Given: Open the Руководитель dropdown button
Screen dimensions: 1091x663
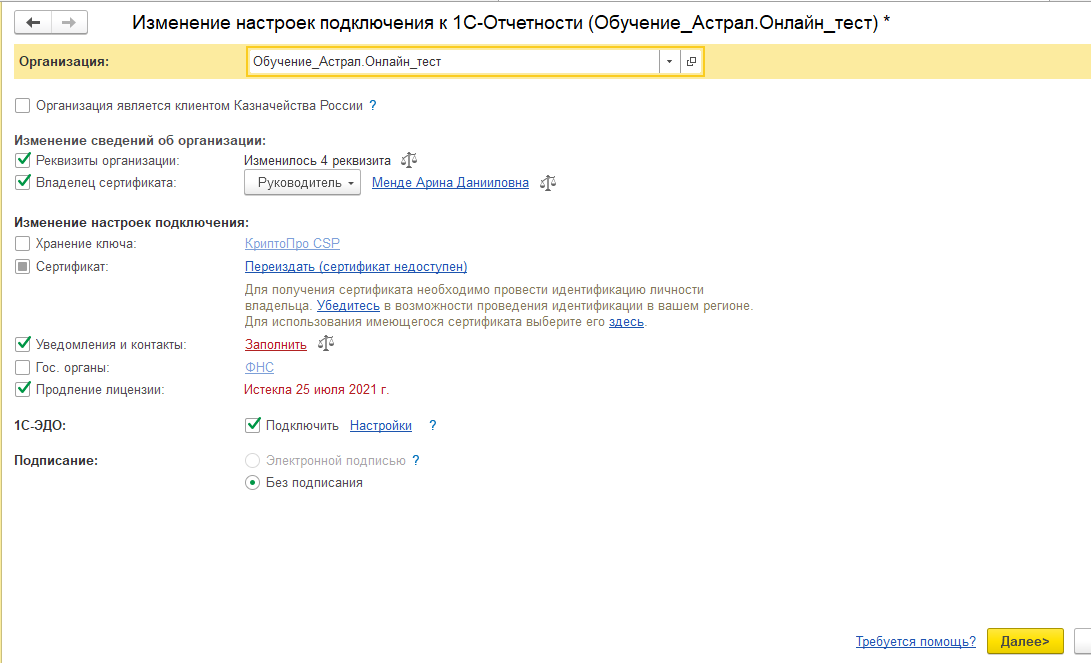Looking at the screenshot, I should tap(303, 183).
